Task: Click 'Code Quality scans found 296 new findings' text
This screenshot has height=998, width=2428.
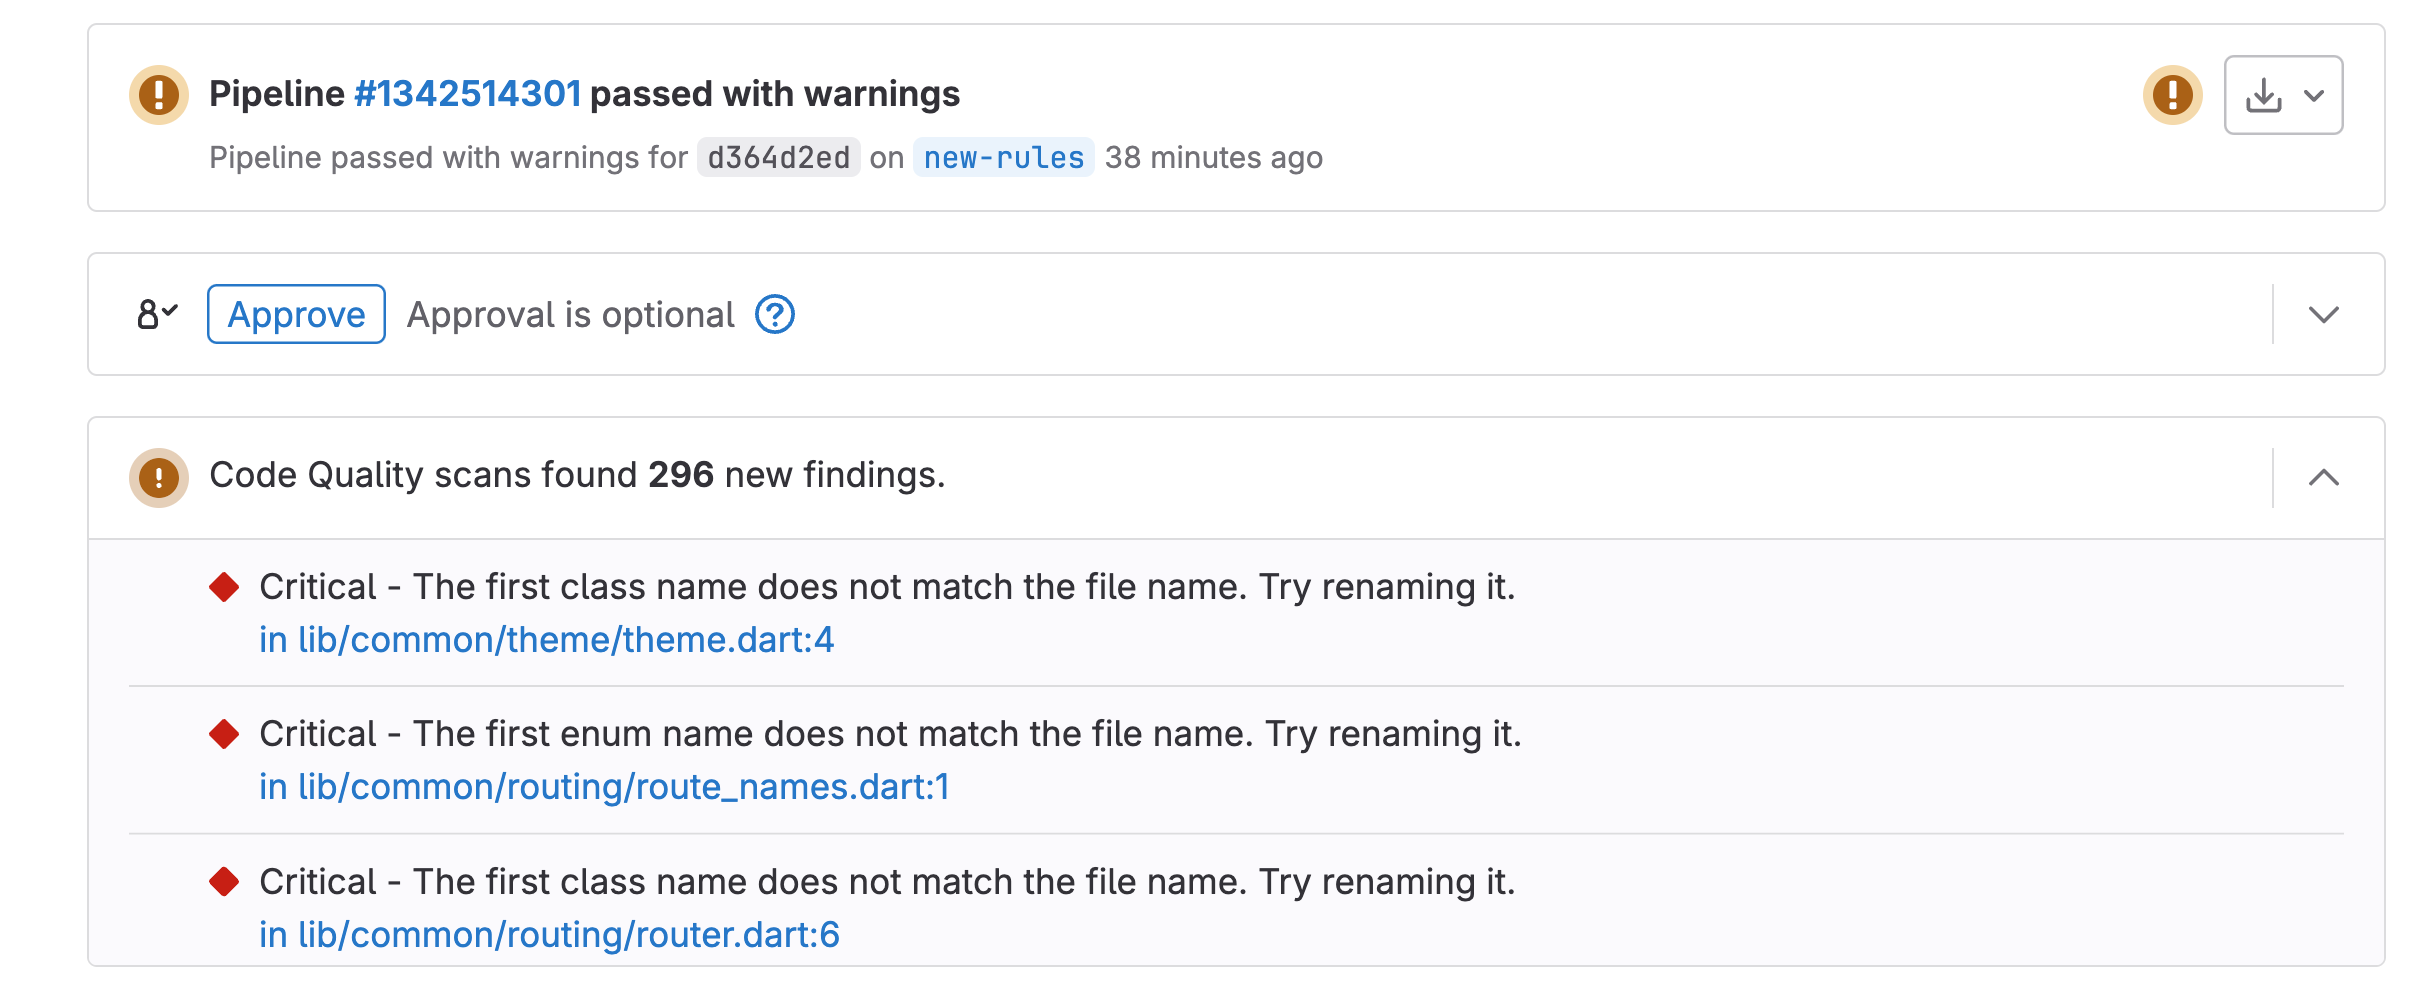Action: tap(577, 475)
